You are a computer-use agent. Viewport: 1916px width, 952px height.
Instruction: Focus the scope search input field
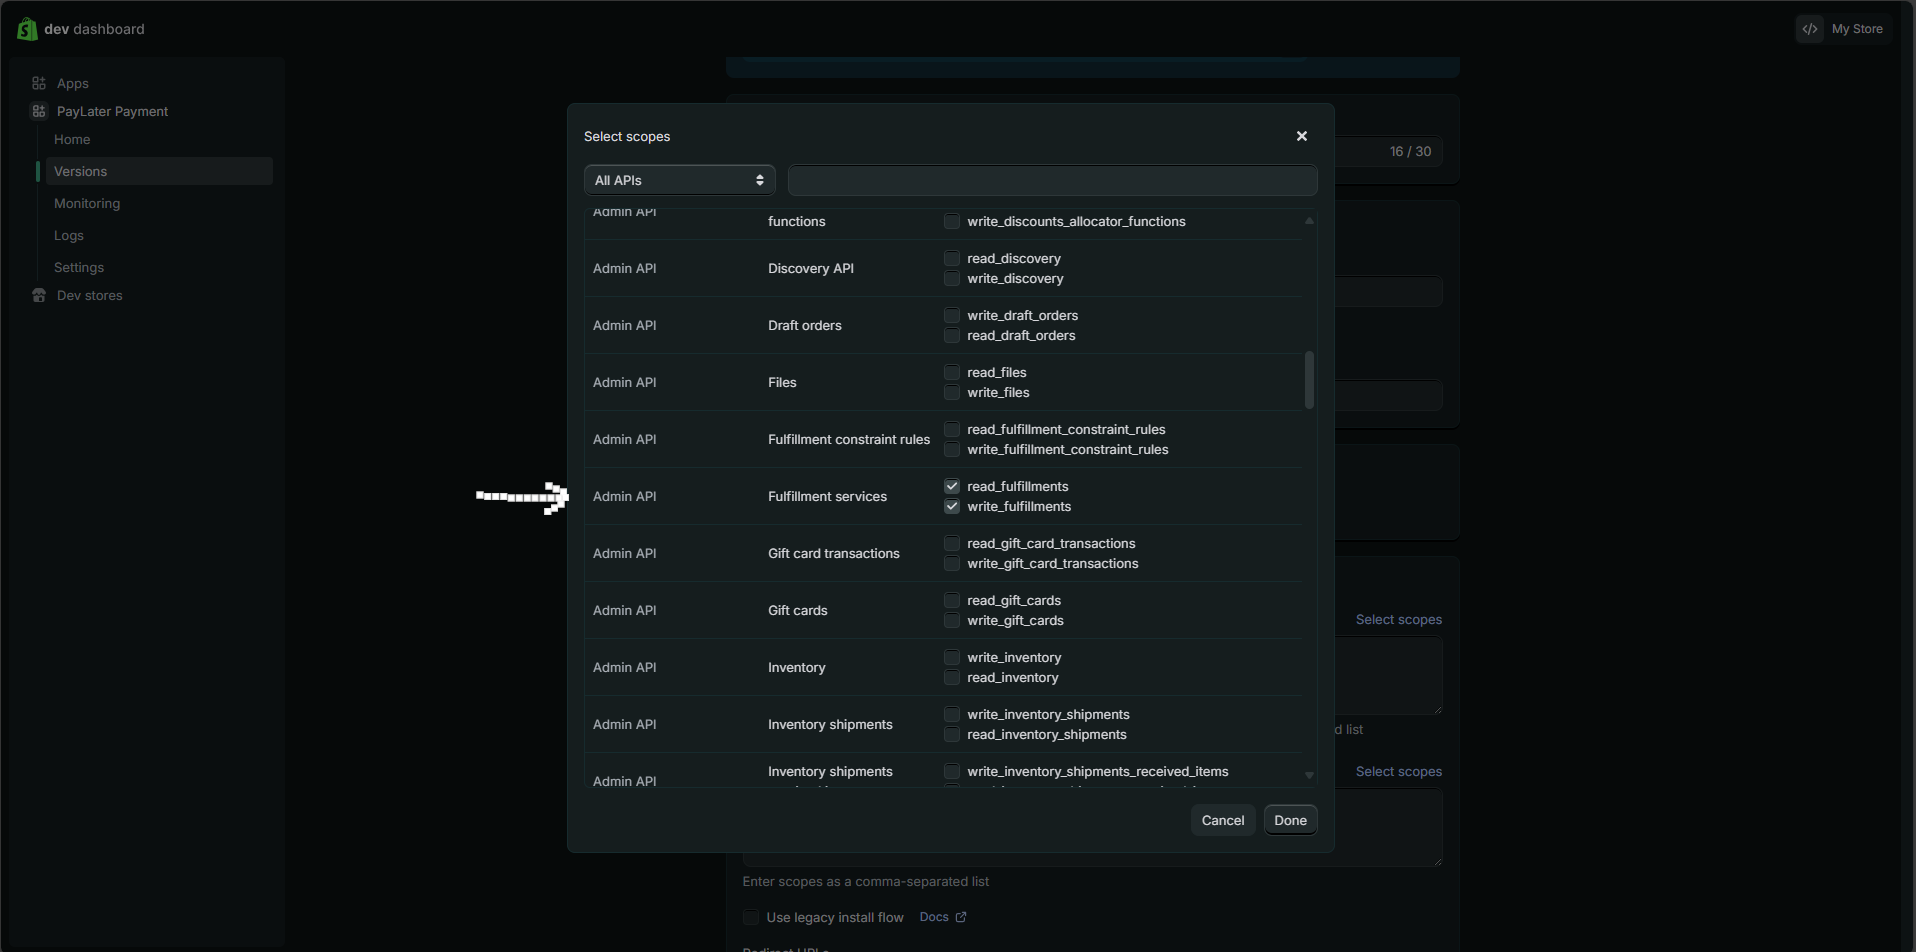(x=1052, y=180)
